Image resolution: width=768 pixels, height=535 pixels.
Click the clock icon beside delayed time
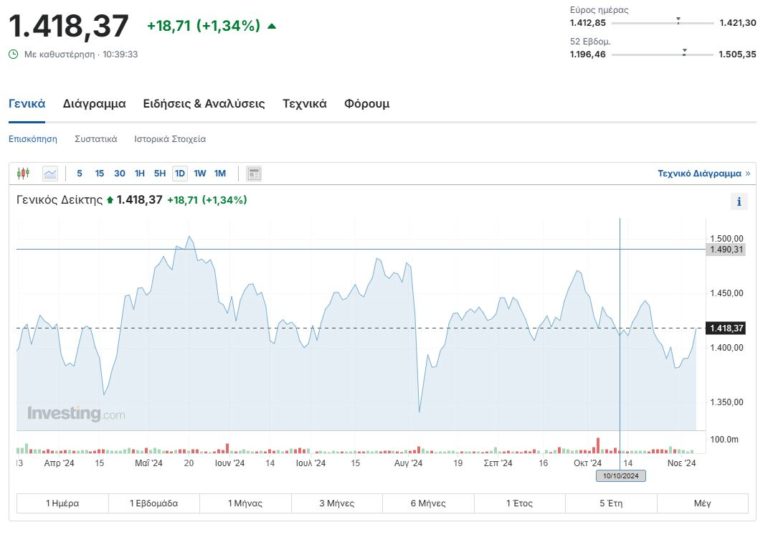14,54
